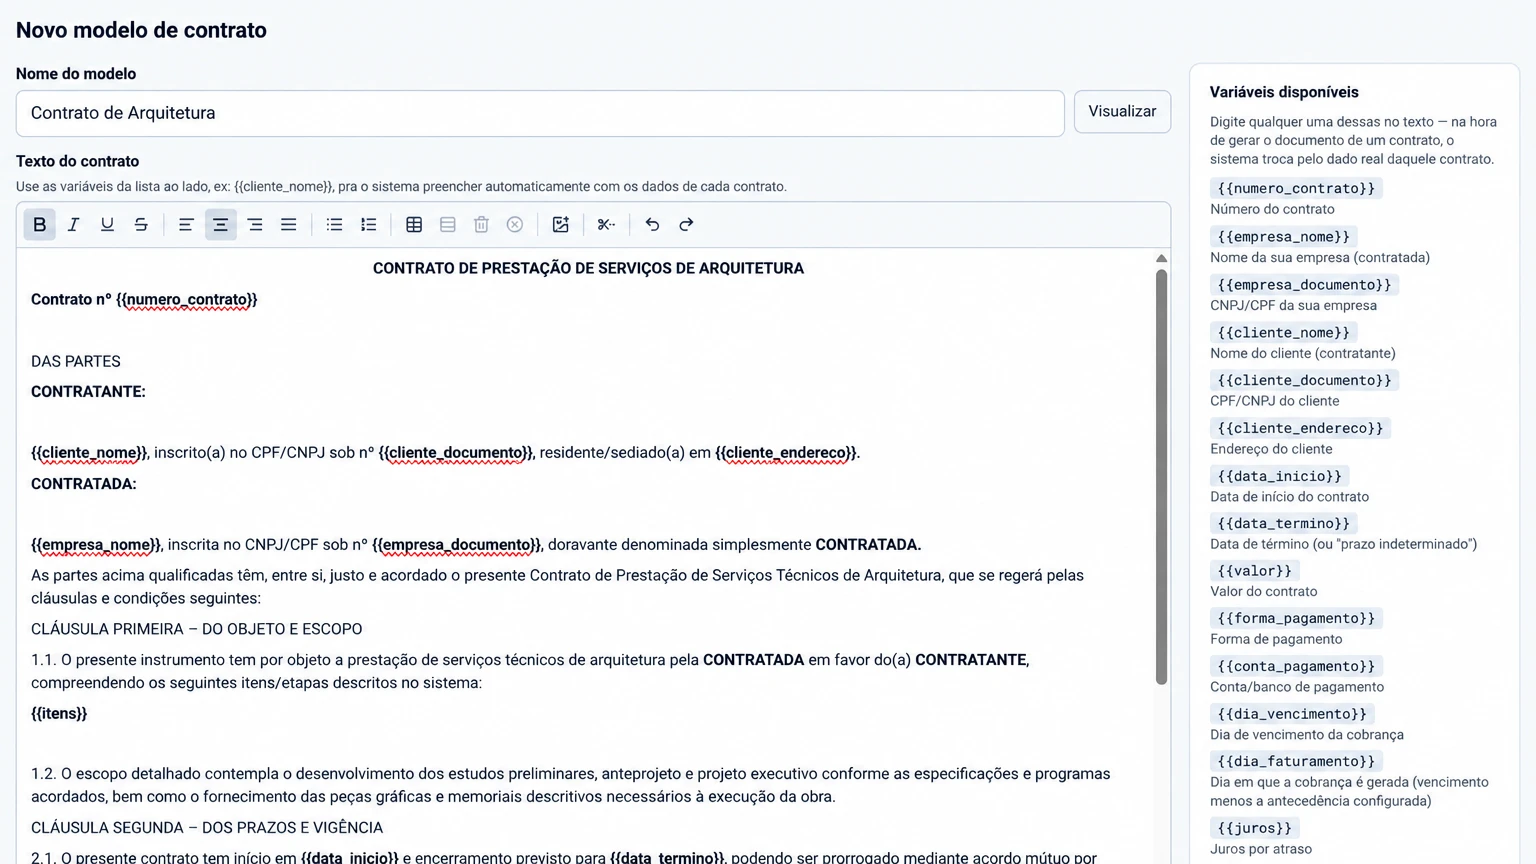Toggle bold formatting in the editor toolbar
1536x864 pixels.
click(x=40, y=225)
